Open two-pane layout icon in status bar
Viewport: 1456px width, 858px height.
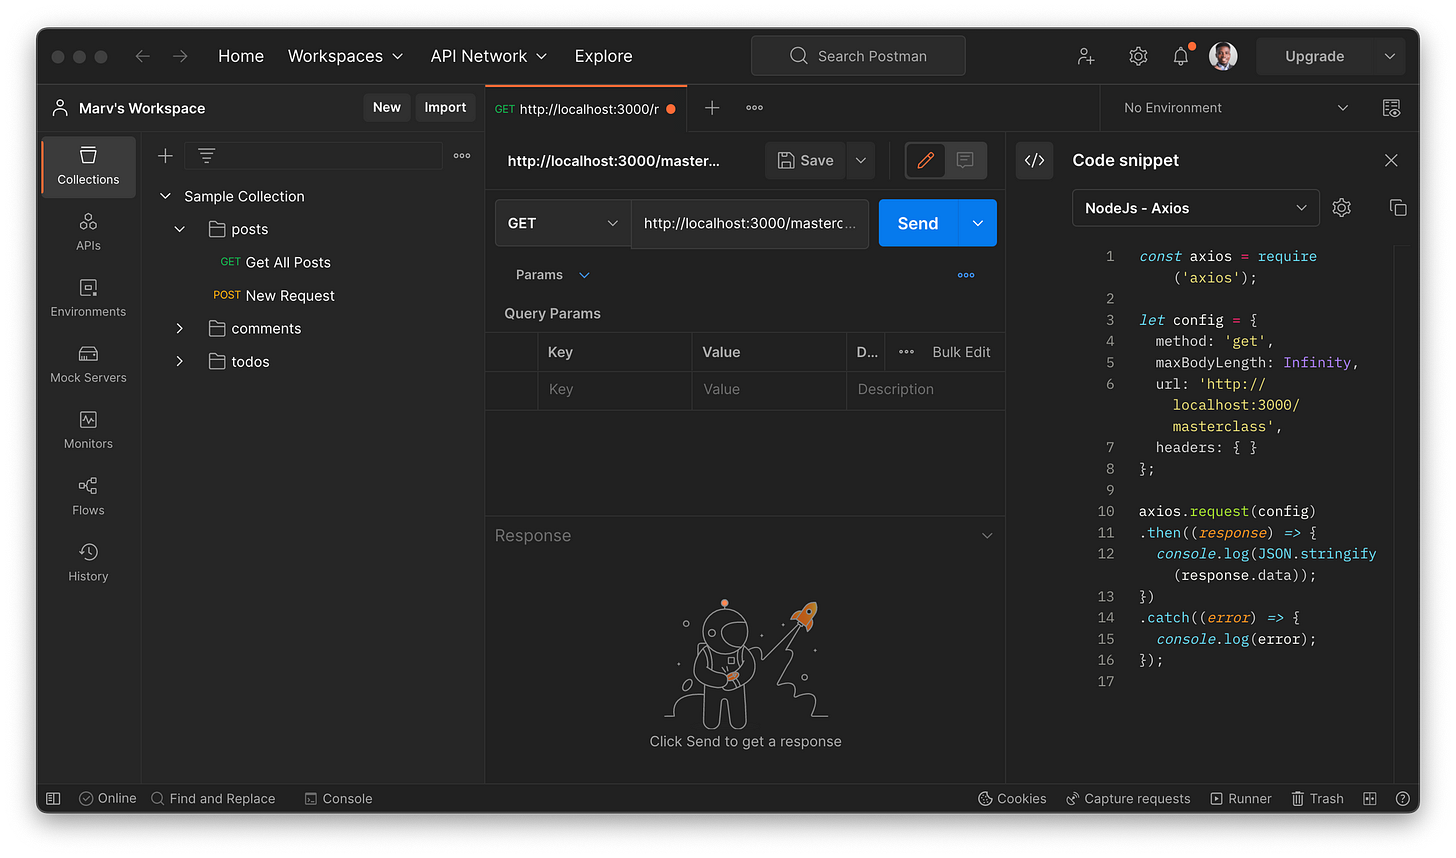tap(1370, 798)
